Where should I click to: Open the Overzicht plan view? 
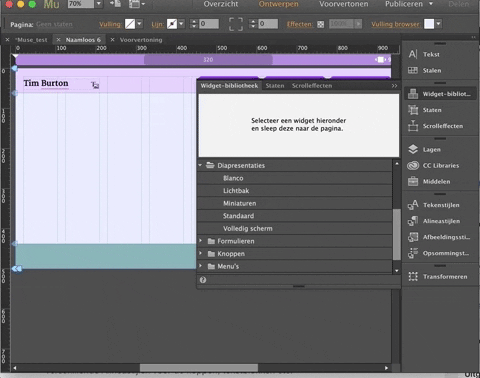click(x=221, y=4)
